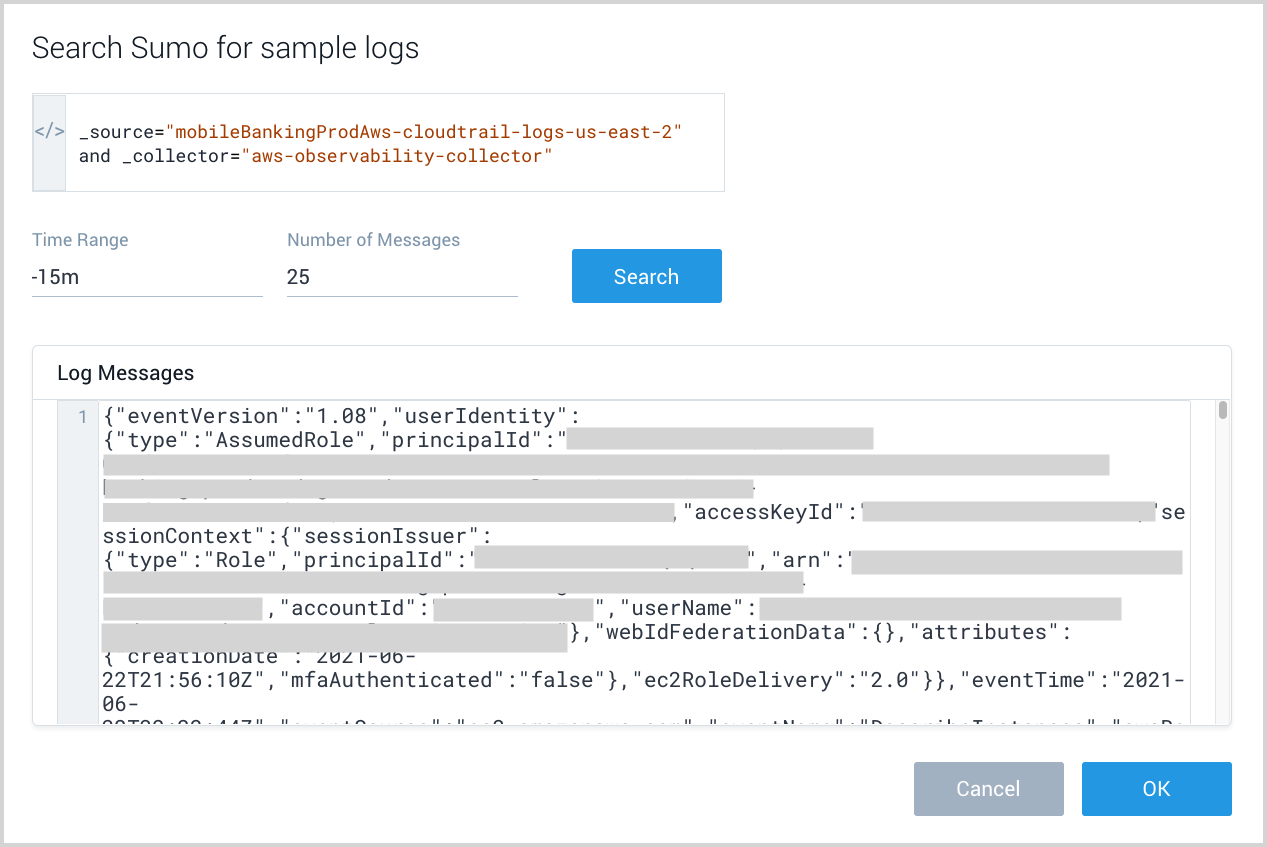
Task: Click the Log Messages panel header
Action: (126, 373)
